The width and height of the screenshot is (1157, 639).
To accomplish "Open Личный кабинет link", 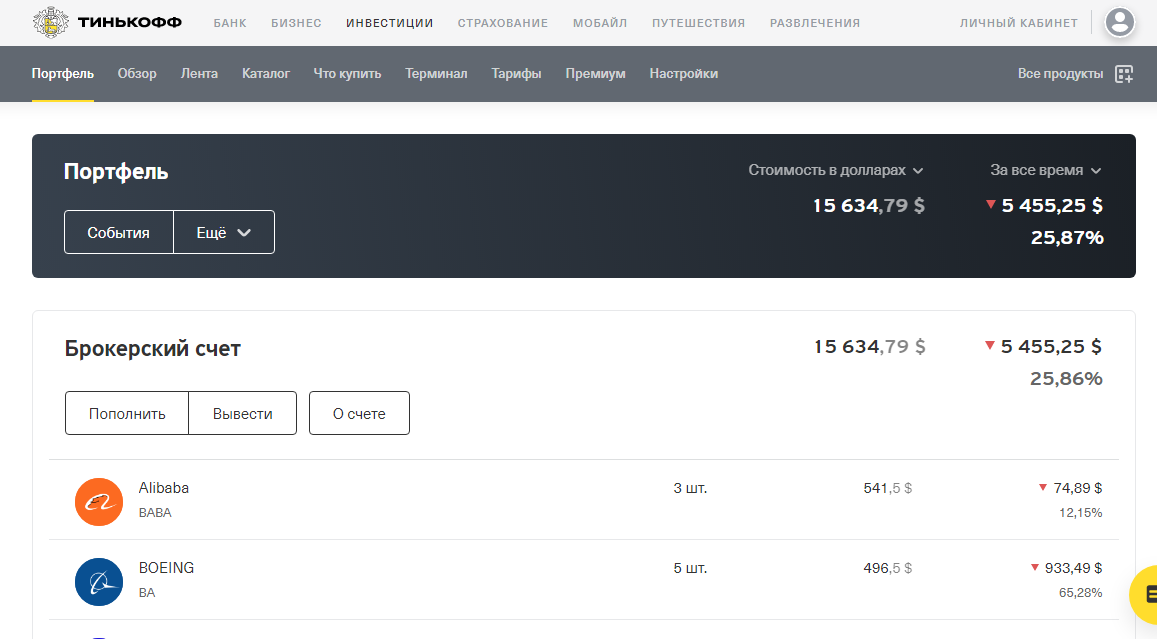I will (x=1019, y=23).
